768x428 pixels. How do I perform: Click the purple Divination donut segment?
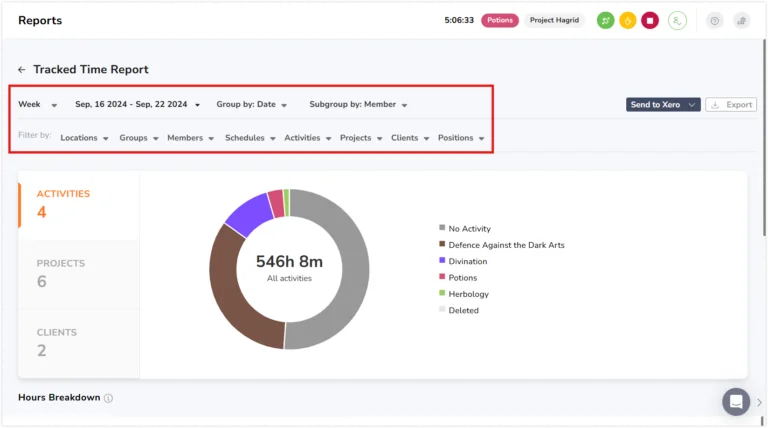(x=251, y=214)
